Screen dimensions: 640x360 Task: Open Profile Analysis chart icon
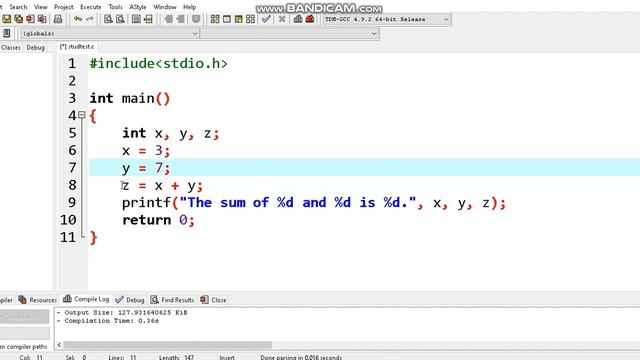tap(298, 19)
